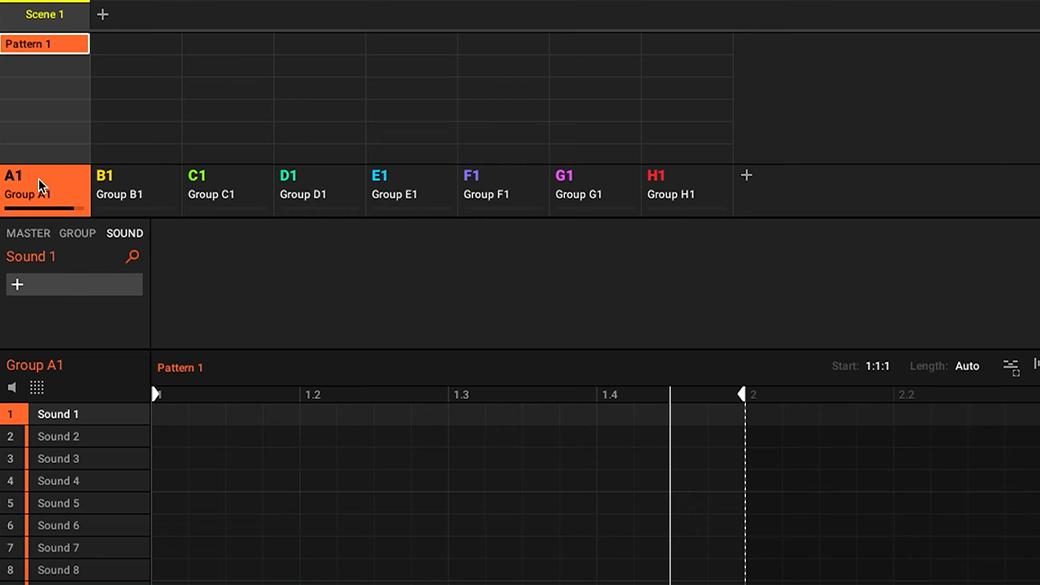The height and width of the screenshot is (585, 1040).
Task: Toggle pad view grid icon
Action: coord(37,387)
